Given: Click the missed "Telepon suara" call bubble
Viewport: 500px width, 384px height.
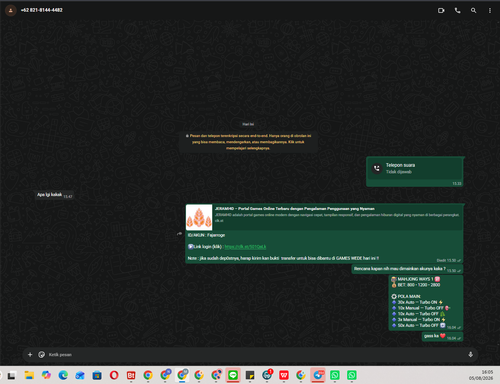Looking at the screenshot, I should pyautogui.click(x=414, y=172).
